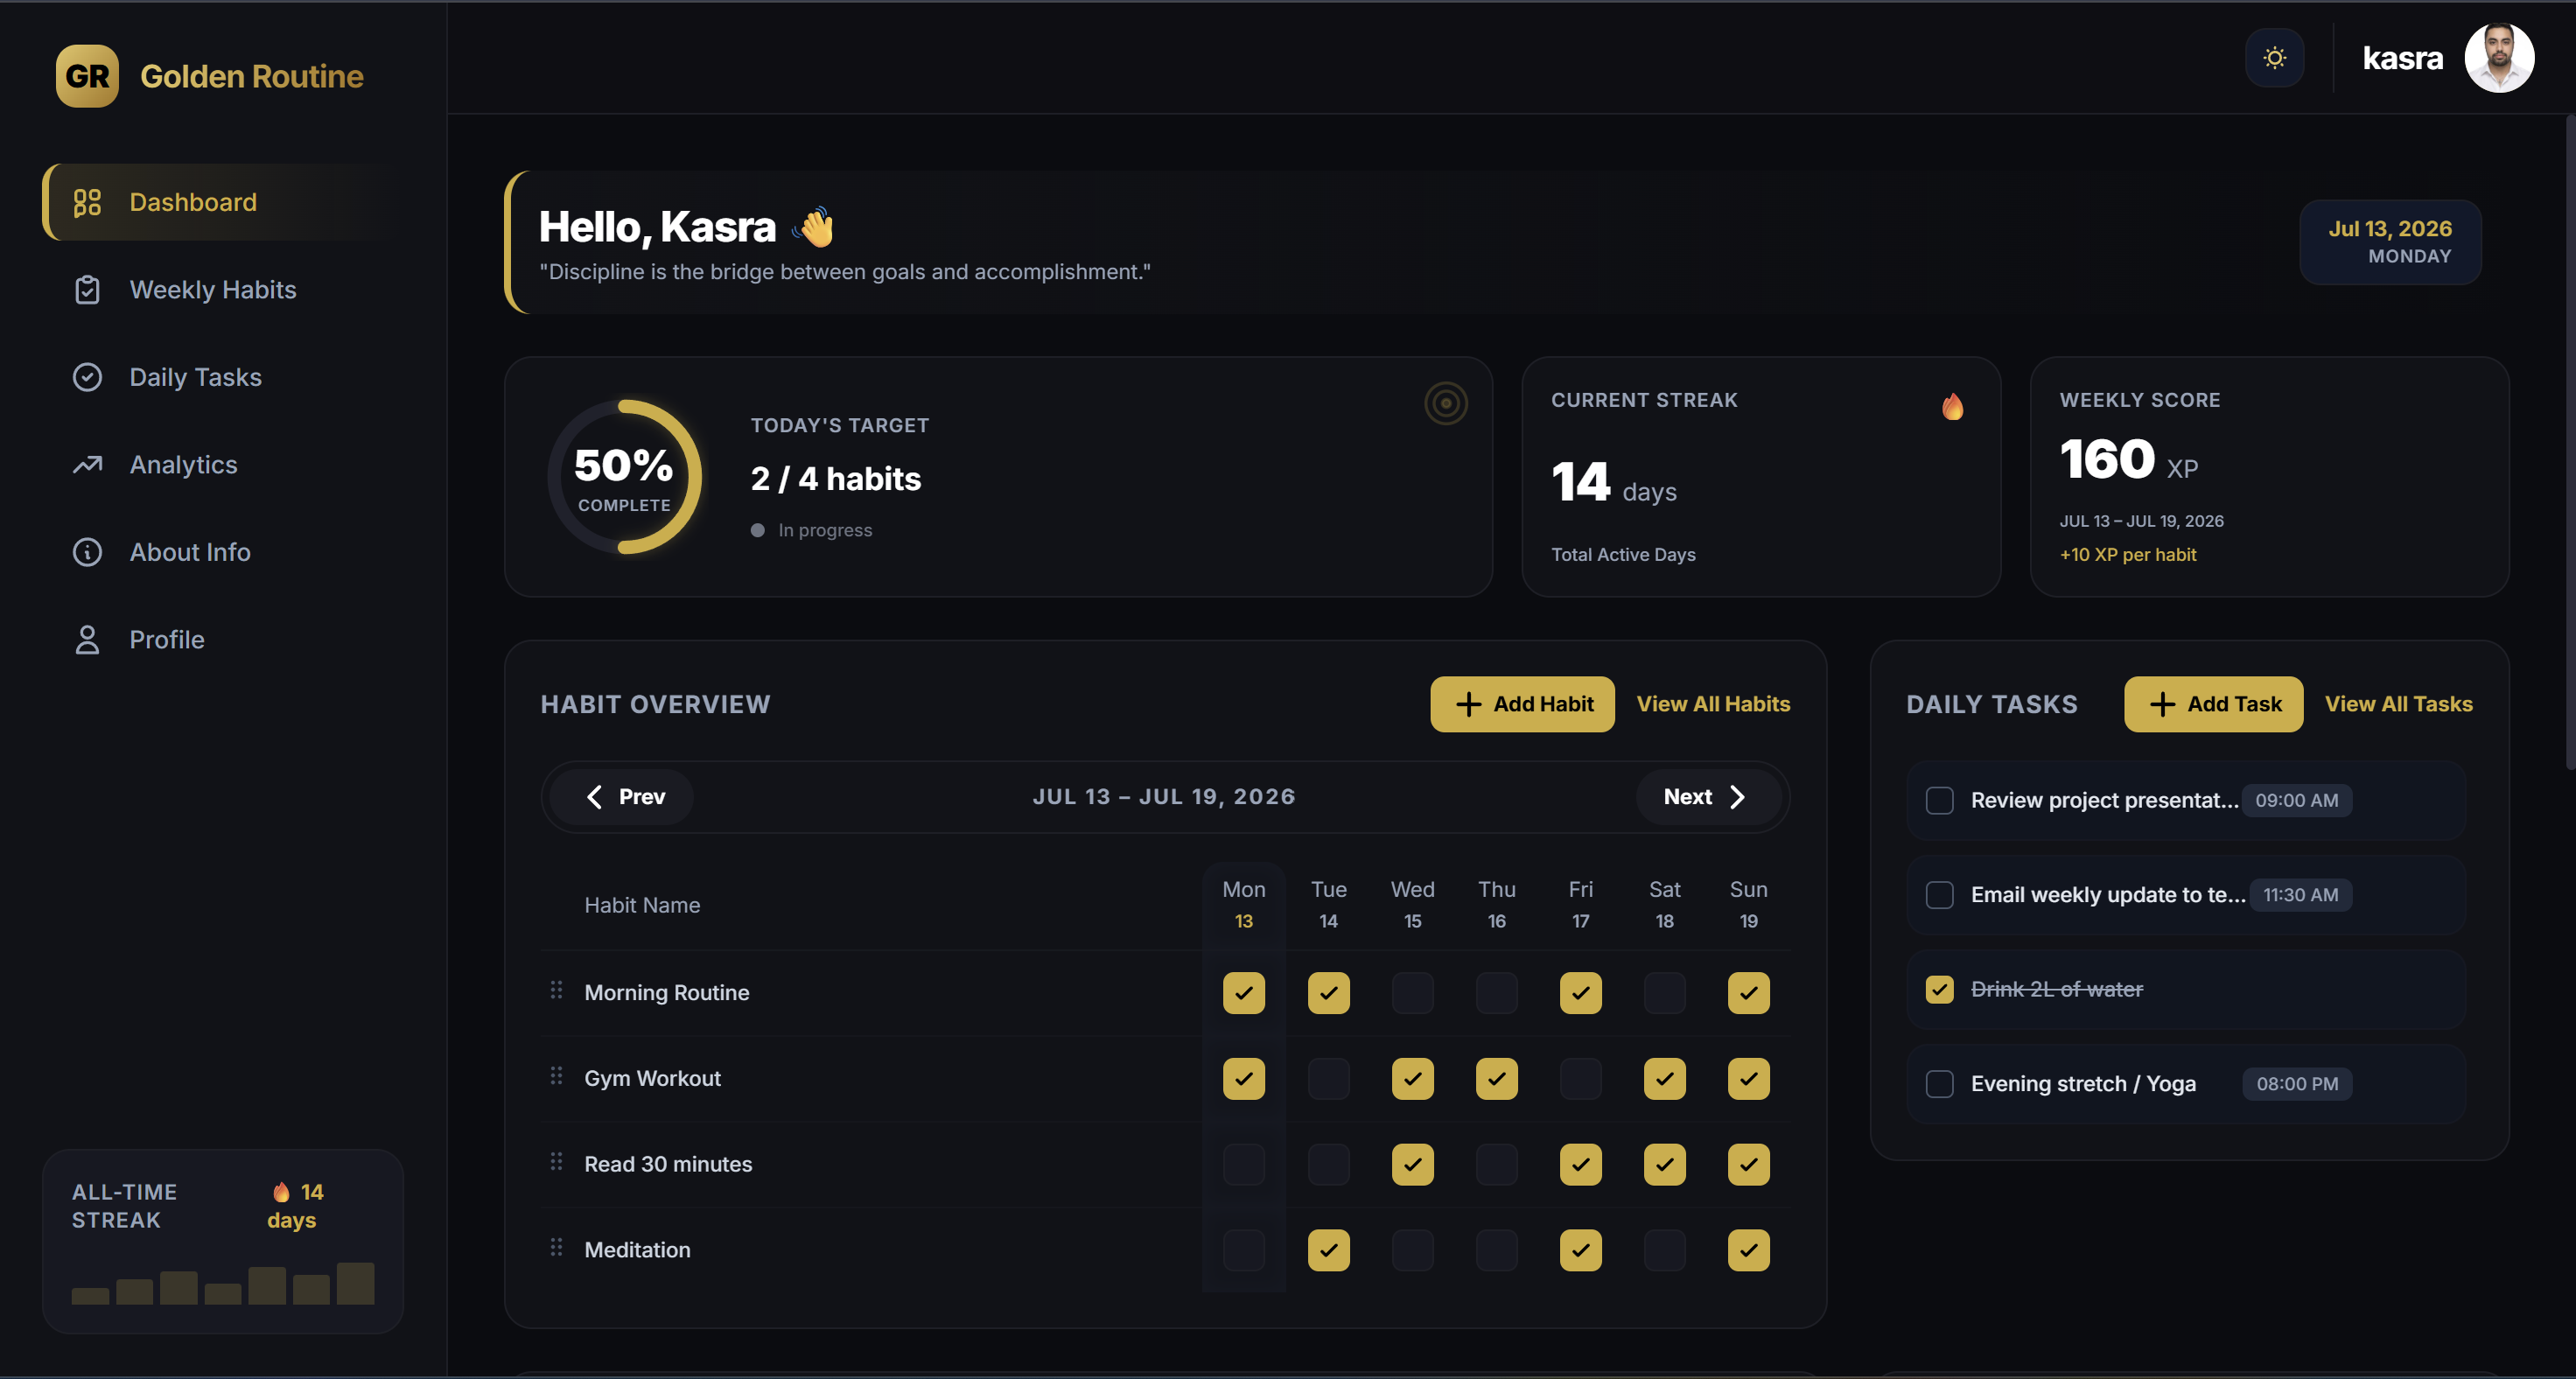The width and height of the screenshot is (2576, 1379).
Task: Check Review project presentation task
Action: point(1939,800)
